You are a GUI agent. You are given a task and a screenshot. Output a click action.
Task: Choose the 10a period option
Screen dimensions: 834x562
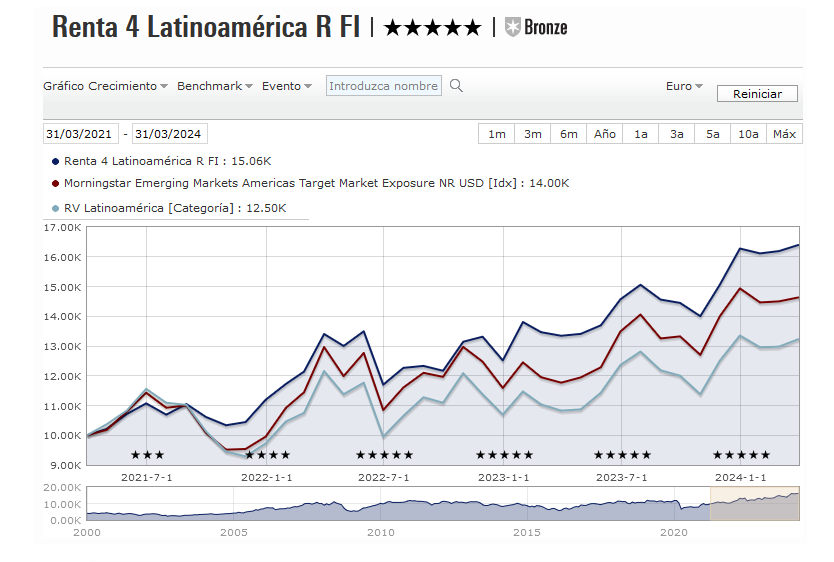tap(748, 134)
